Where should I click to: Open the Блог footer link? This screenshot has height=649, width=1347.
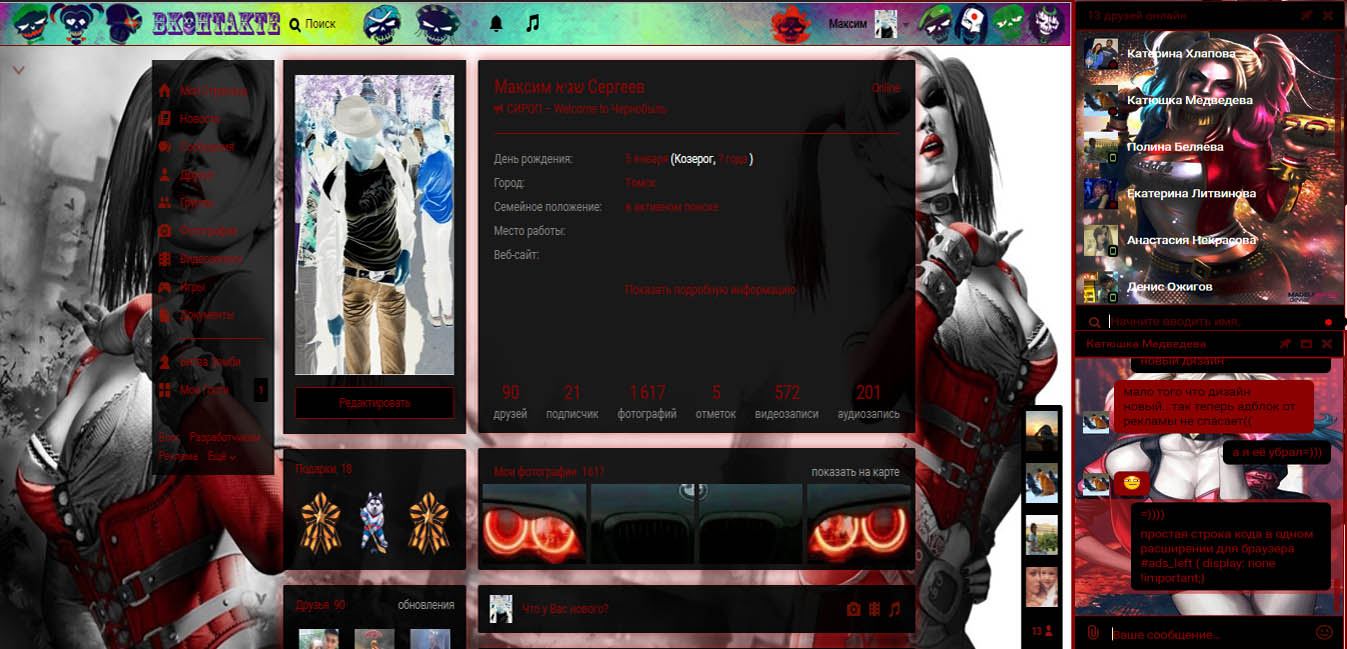pos(169,438)
